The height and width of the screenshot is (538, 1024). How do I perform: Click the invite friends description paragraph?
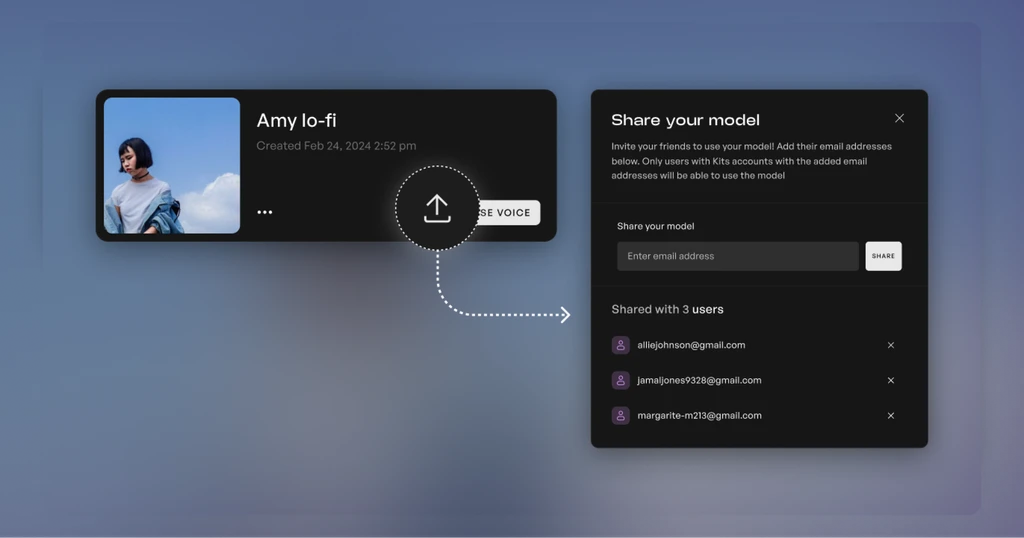coord(752,161)
